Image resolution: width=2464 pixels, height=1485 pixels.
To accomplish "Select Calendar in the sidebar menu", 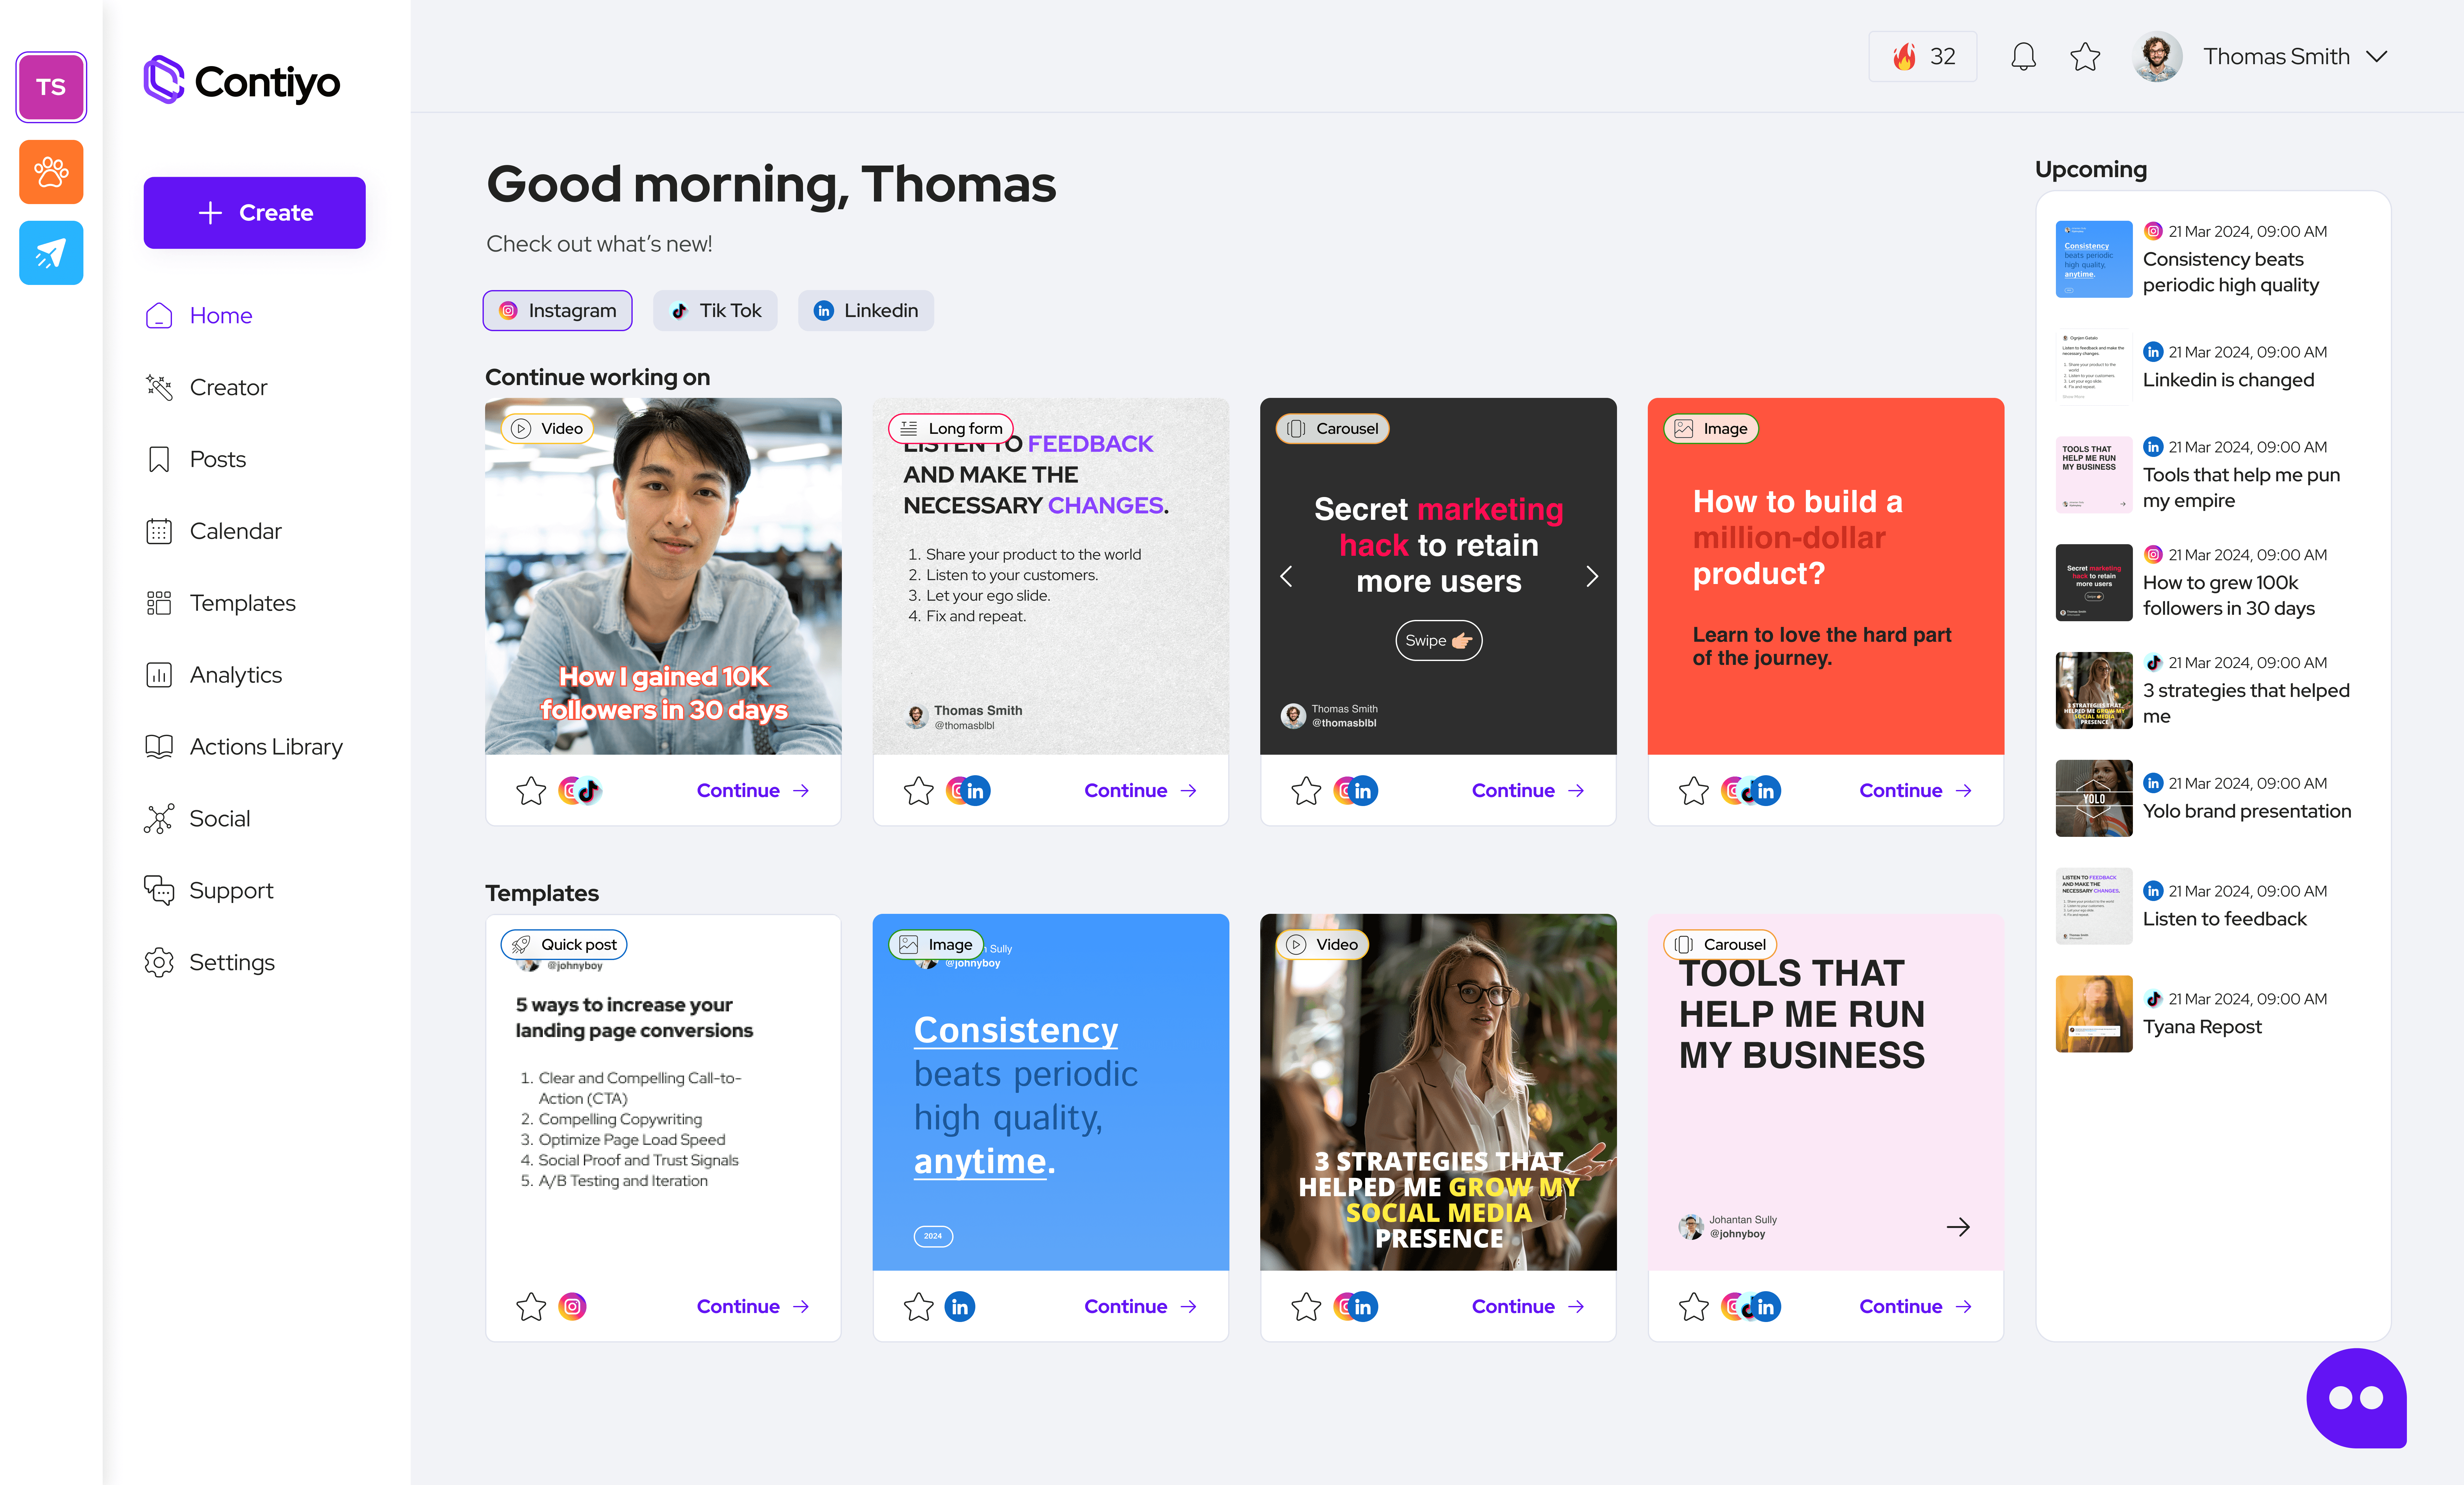I will [x=236, y=531].
